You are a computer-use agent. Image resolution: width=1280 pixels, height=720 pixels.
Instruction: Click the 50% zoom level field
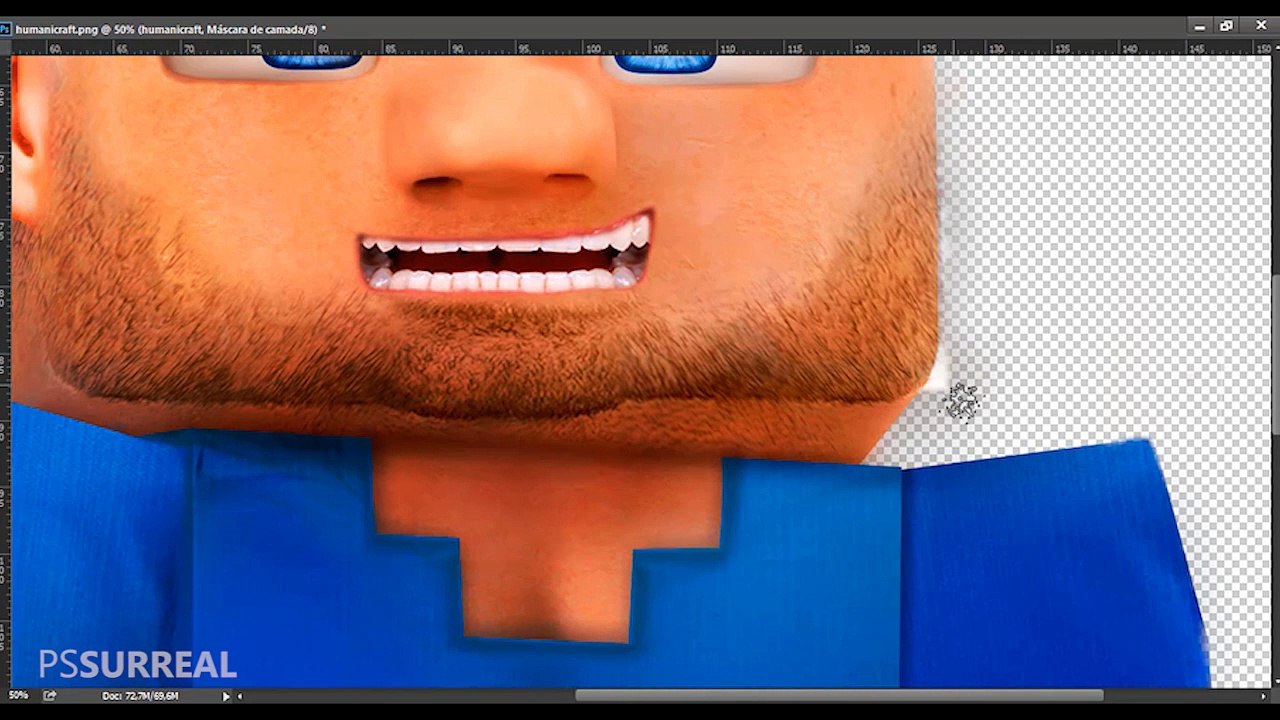[x=18, y=695]
